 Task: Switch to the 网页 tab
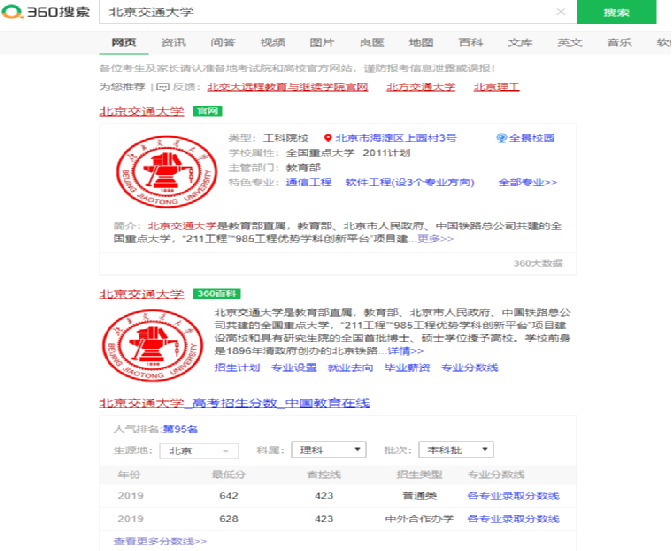124,42
